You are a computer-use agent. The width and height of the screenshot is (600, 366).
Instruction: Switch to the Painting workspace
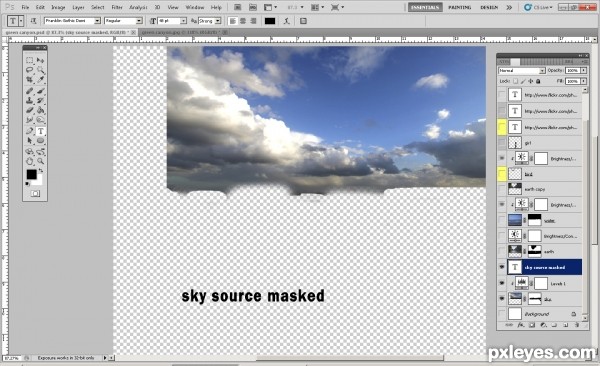coord(460,7)
